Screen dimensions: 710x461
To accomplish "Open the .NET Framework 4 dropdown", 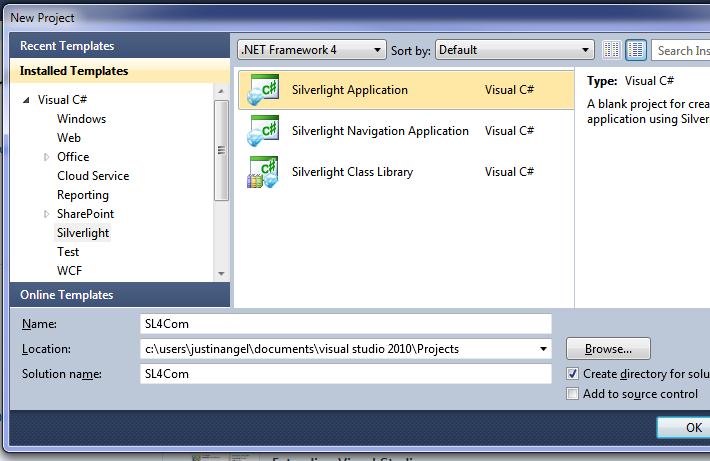I will point(312,50).
